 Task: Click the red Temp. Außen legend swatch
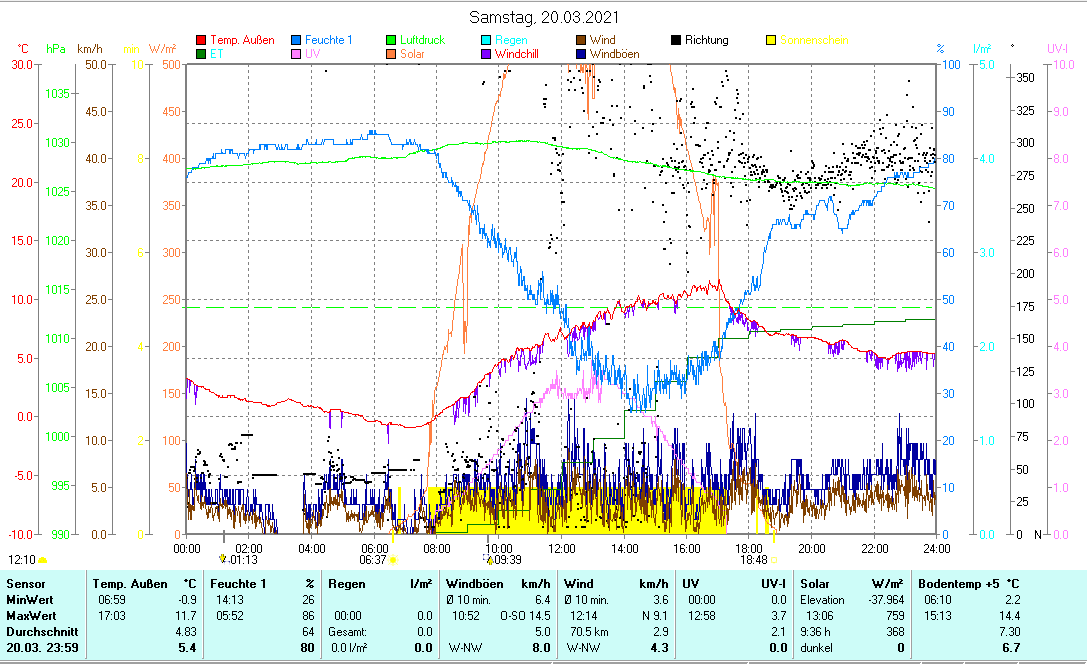(200, 40)
